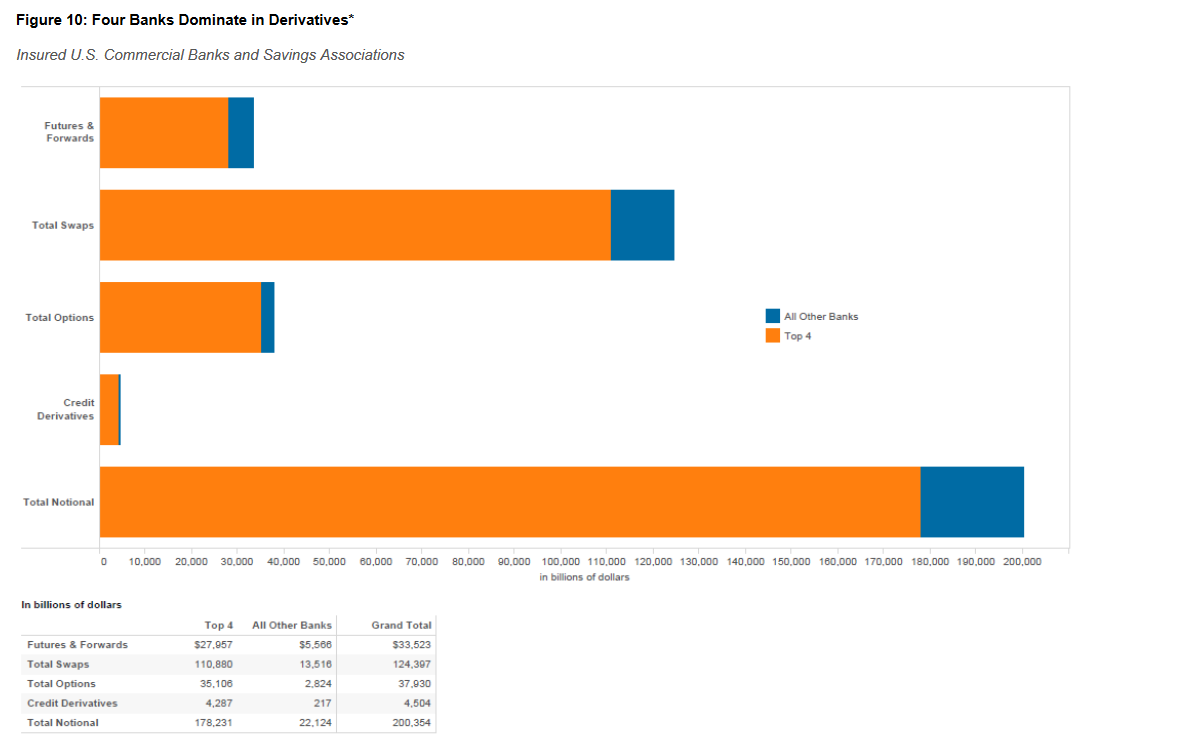Viewport: 1178px width, 741px height.
Task: Click the table cell '110,880'
Action: pos(213,664)
